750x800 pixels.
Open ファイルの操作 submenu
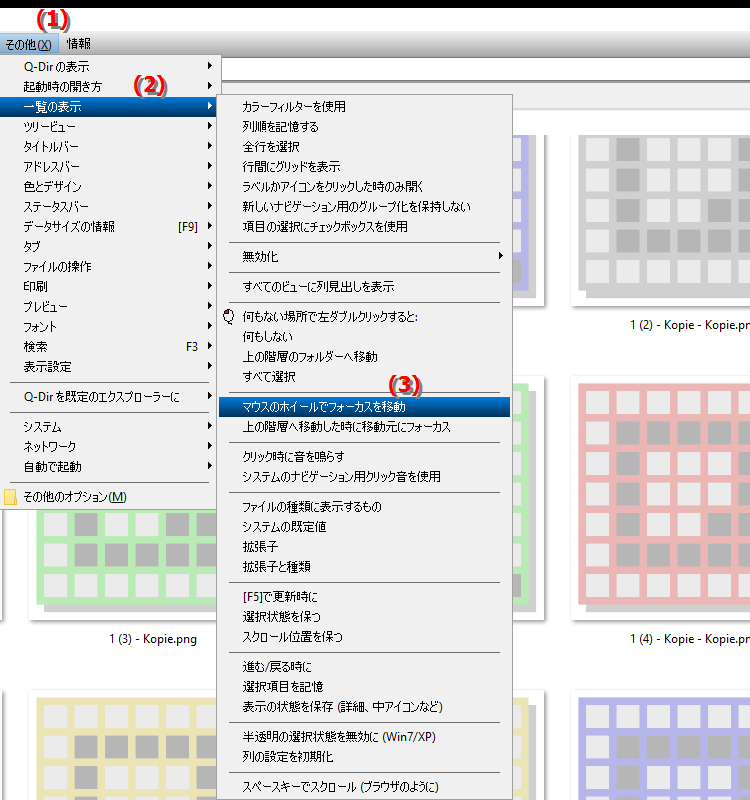(x=110, y=266)
